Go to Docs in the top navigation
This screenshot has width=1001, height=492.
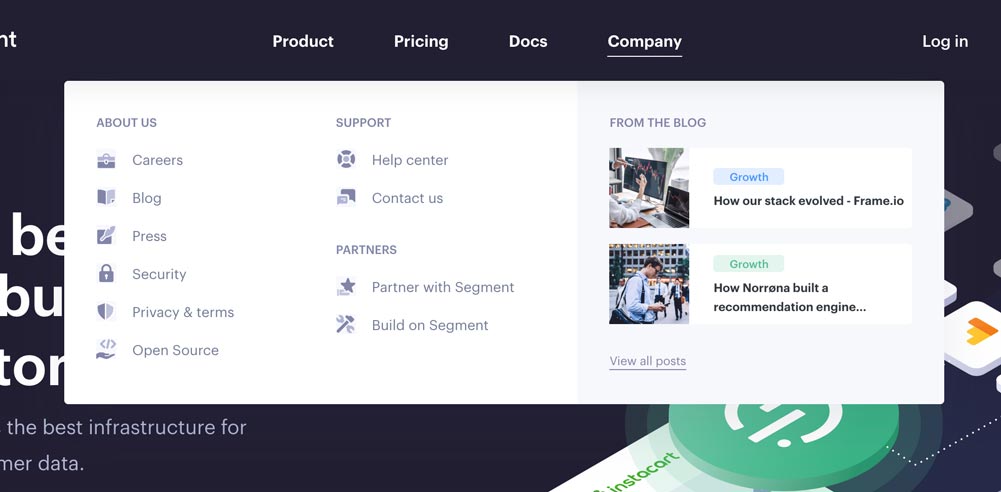pos(528,41)
